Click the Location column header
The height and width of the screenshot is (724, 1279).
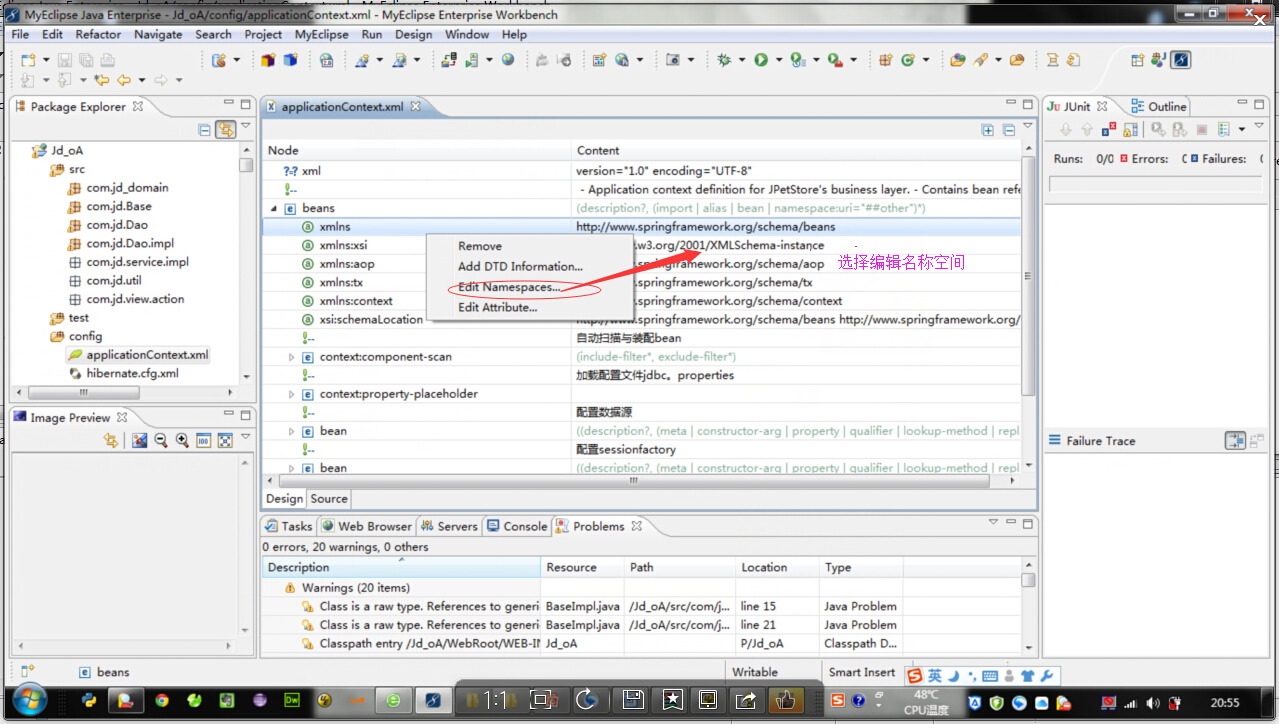(x=777, y=567)
